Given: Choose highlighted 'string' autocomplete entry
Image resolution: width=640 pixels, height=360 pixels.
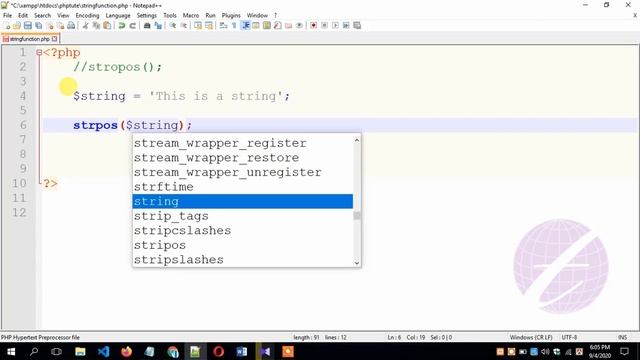Looking at the screenshot, I should pyautogui.click(x=242, y=202).
